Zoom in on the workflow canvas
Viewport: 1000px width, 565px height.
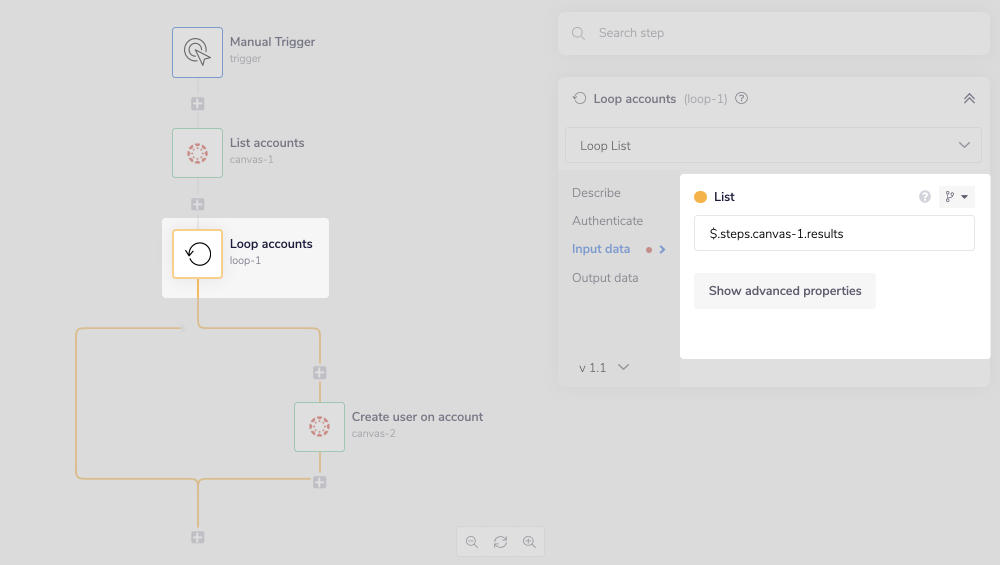tap(529, 542)
